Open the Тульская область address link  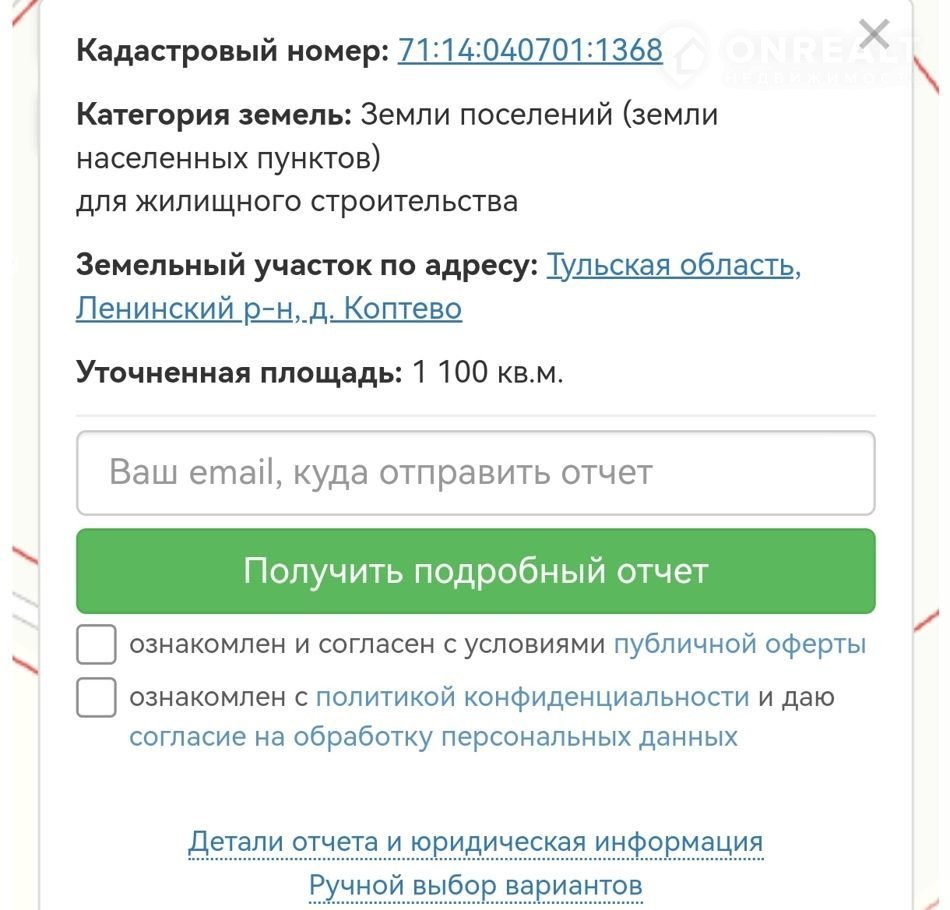(x=673, y=266)
